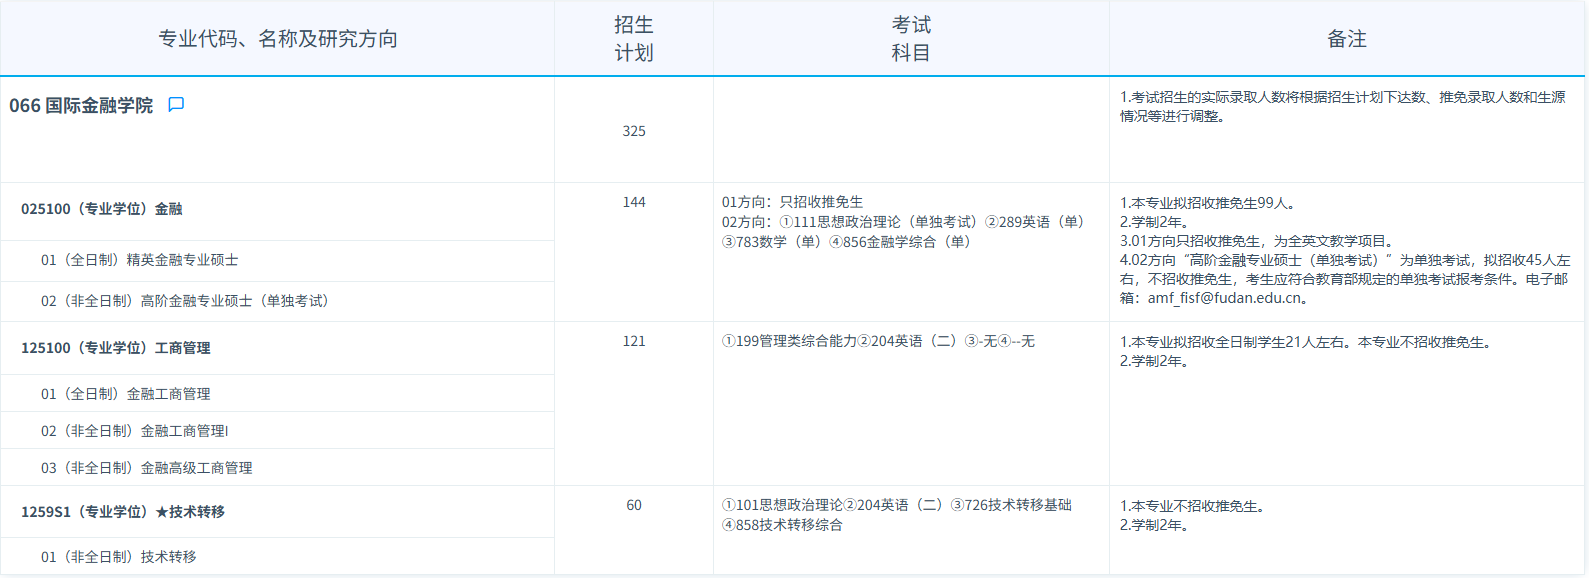This screenshot has width=1589, height=578.
Task: Select 02 非全日制 金融工商管理I direction
Action: tap(135, 431)
